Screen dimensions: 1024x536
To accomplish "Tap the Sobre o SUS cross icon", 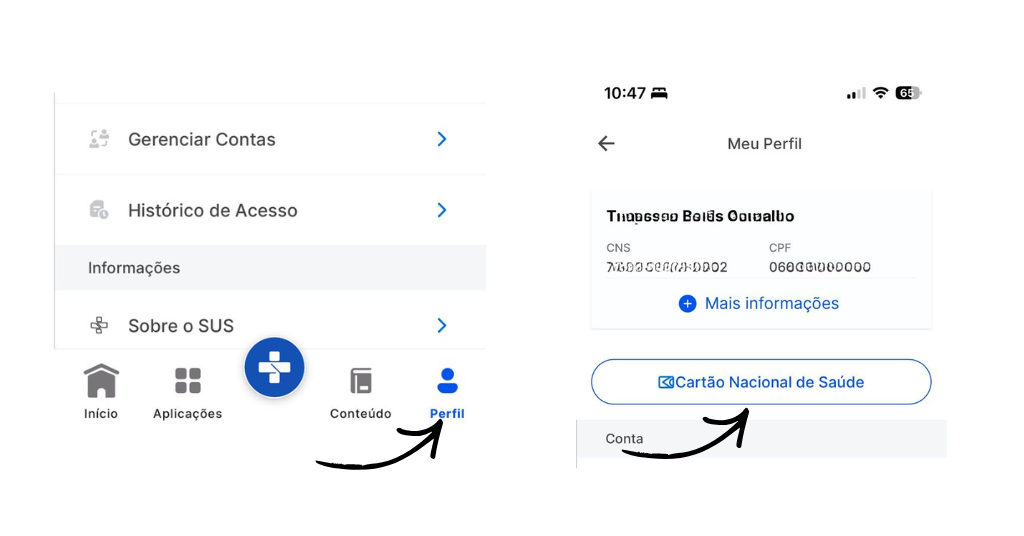I will point(99,325).
